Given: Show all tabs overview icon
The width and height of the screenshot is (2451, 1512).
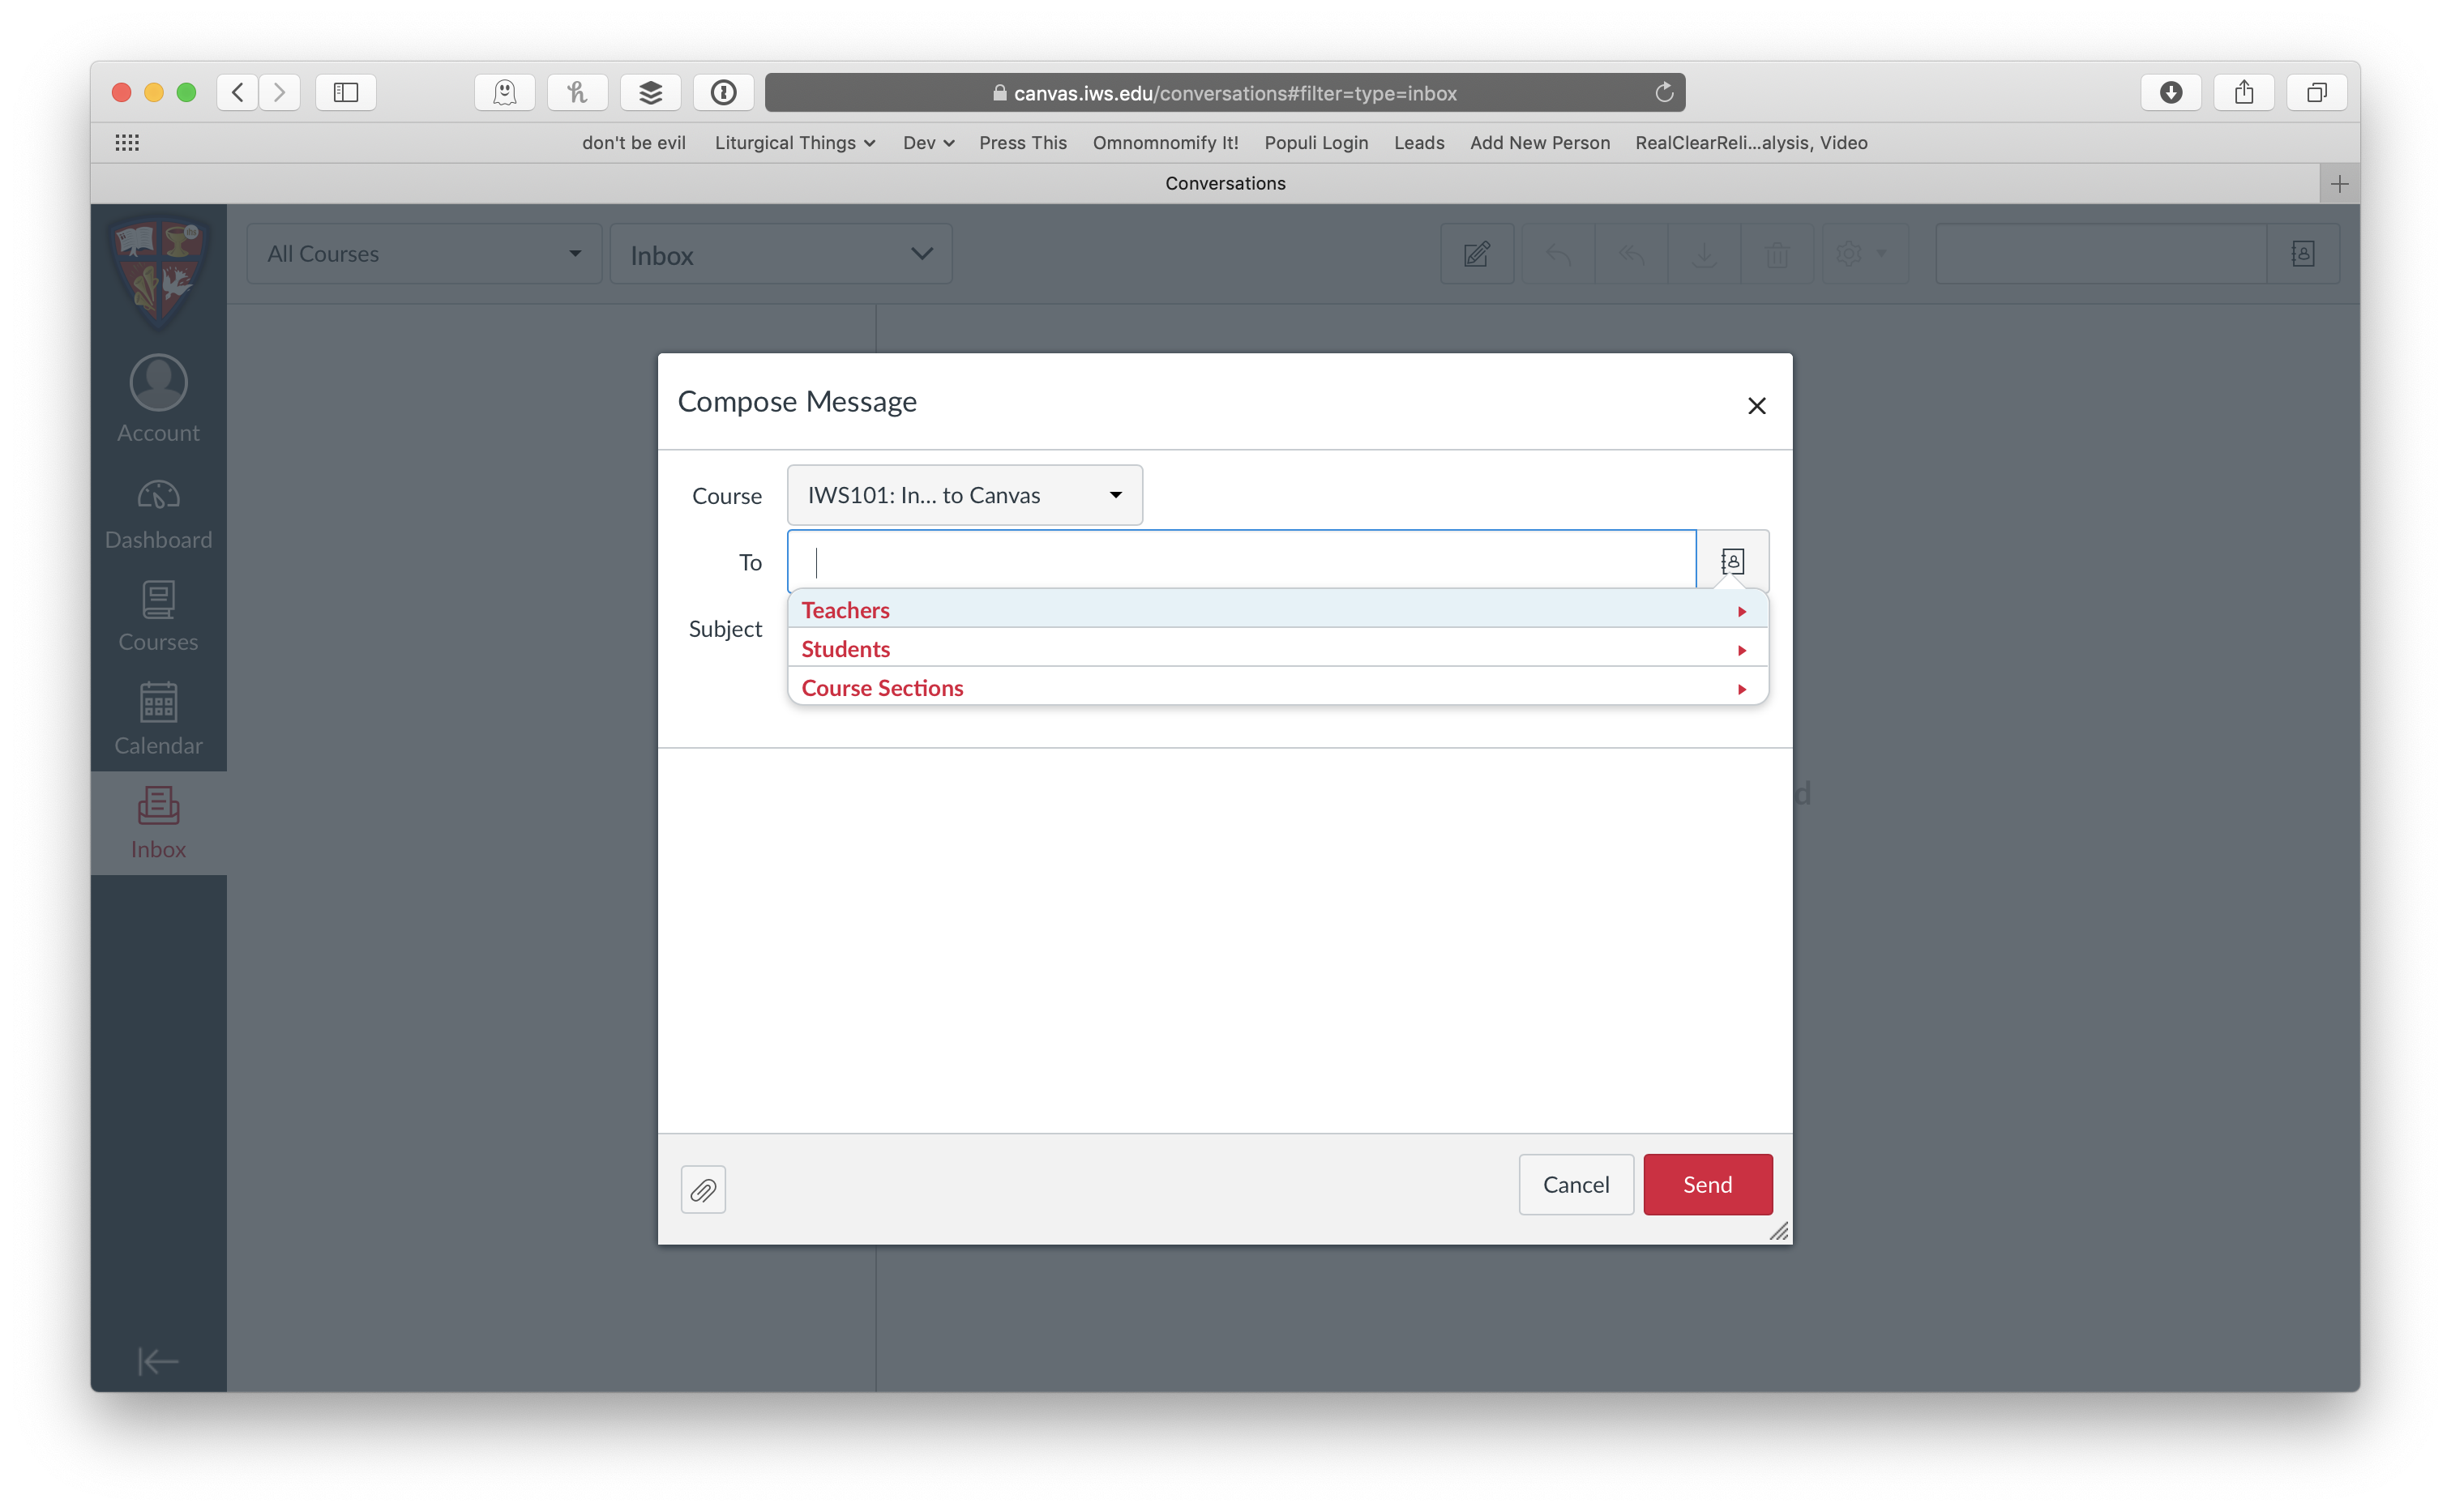Looking at the screenshot, I should [x=2317, y=92].
